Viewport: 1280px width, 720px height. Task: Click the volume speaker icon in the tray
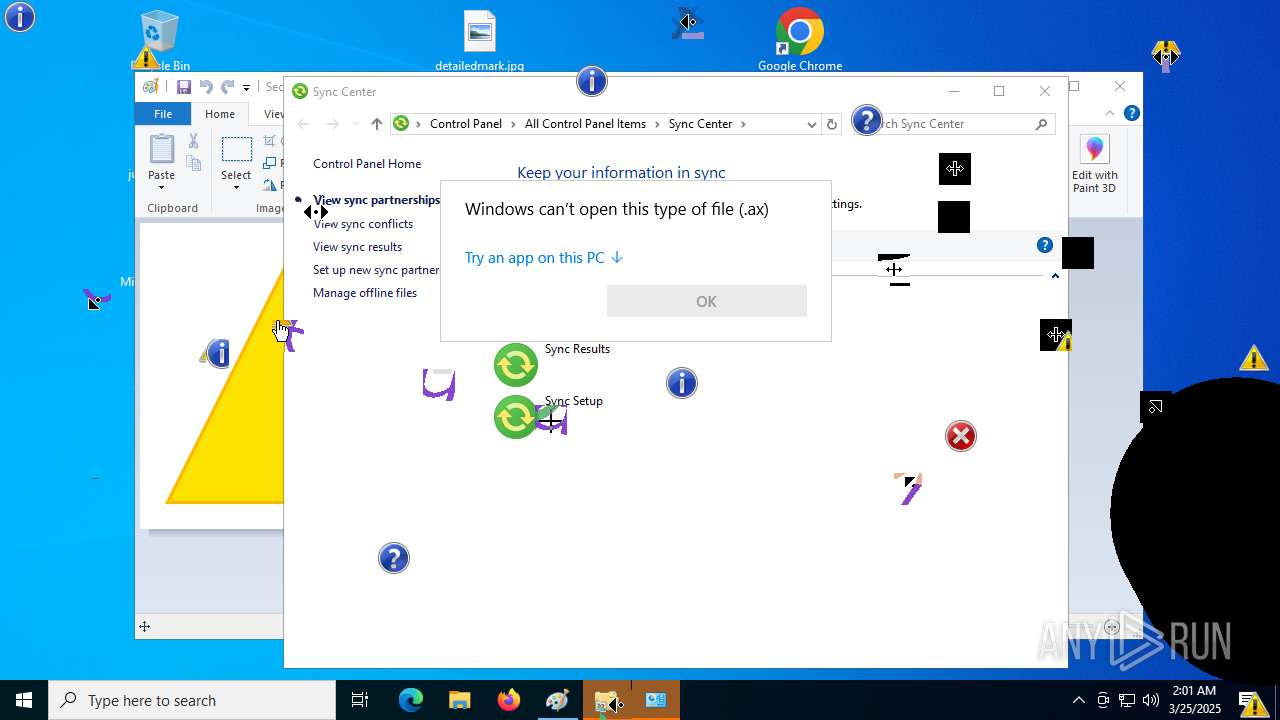pyautogui.click(x=1151, y=700)
